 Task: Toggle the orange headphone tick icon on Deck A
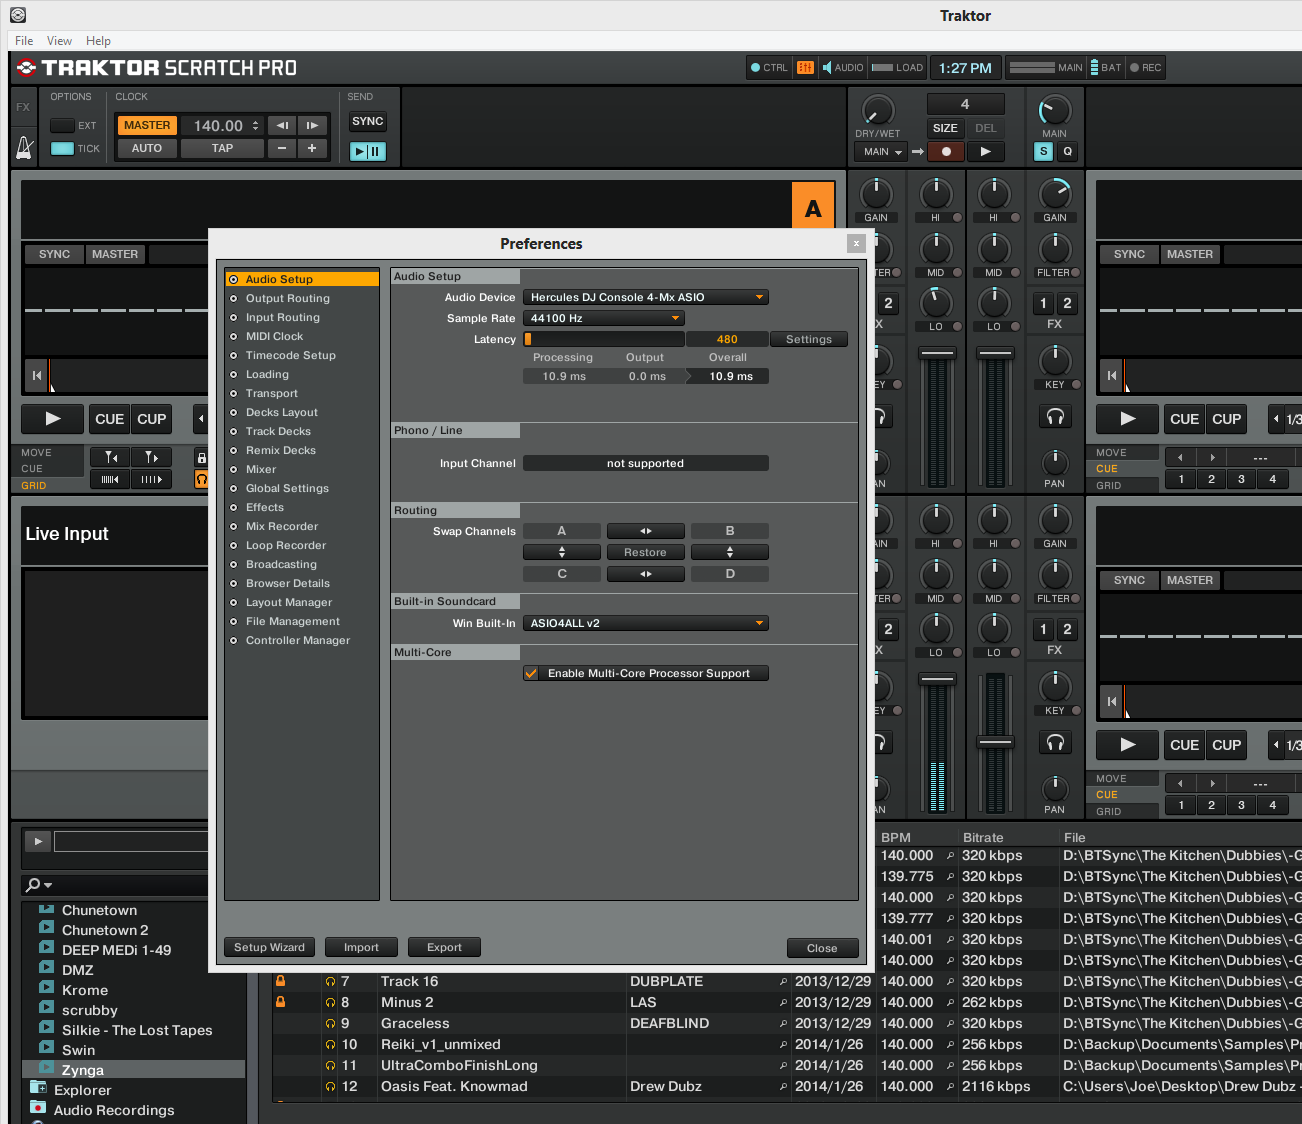(201, 479)
